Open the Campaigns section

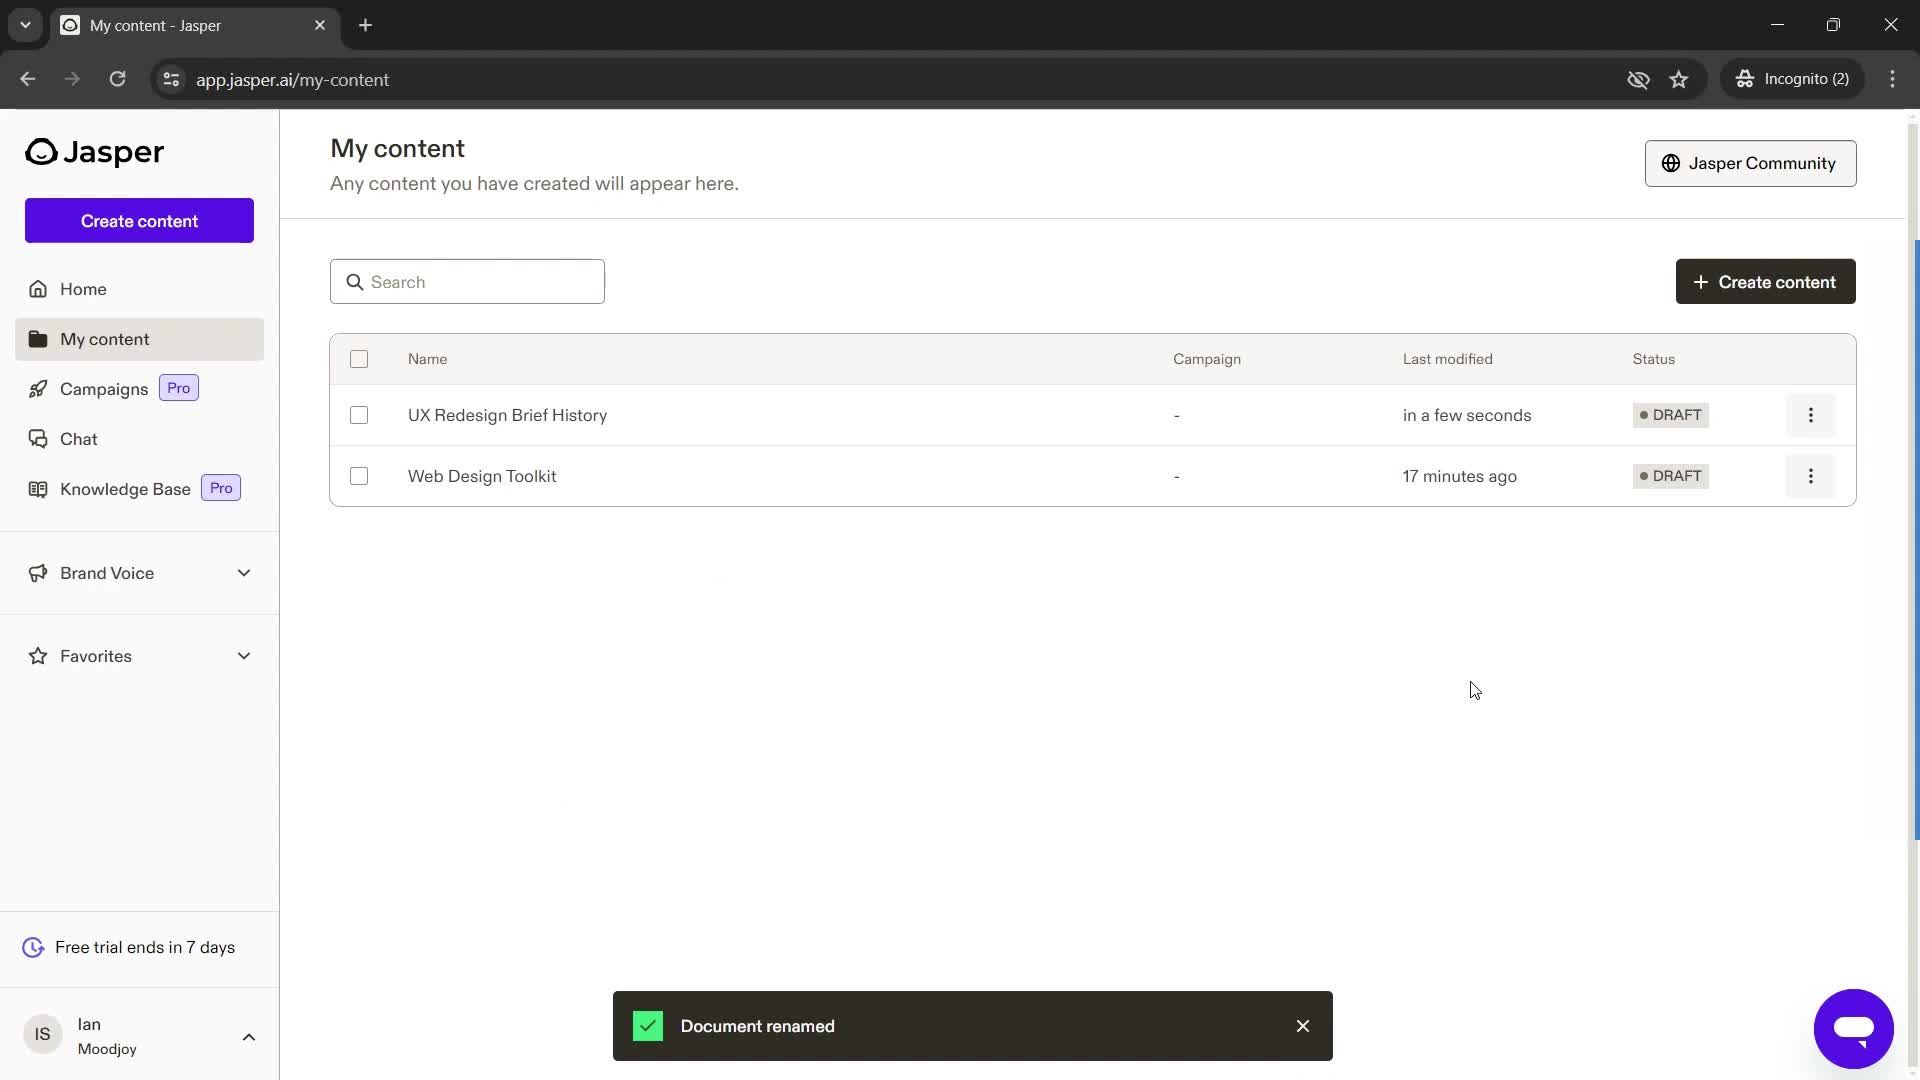[104, 388]
